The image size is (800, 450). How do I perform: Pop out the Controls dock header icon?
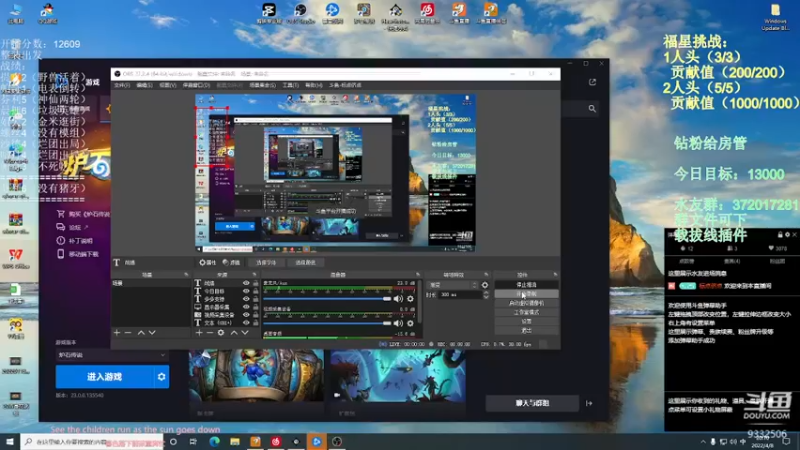(x=556, y=274)
